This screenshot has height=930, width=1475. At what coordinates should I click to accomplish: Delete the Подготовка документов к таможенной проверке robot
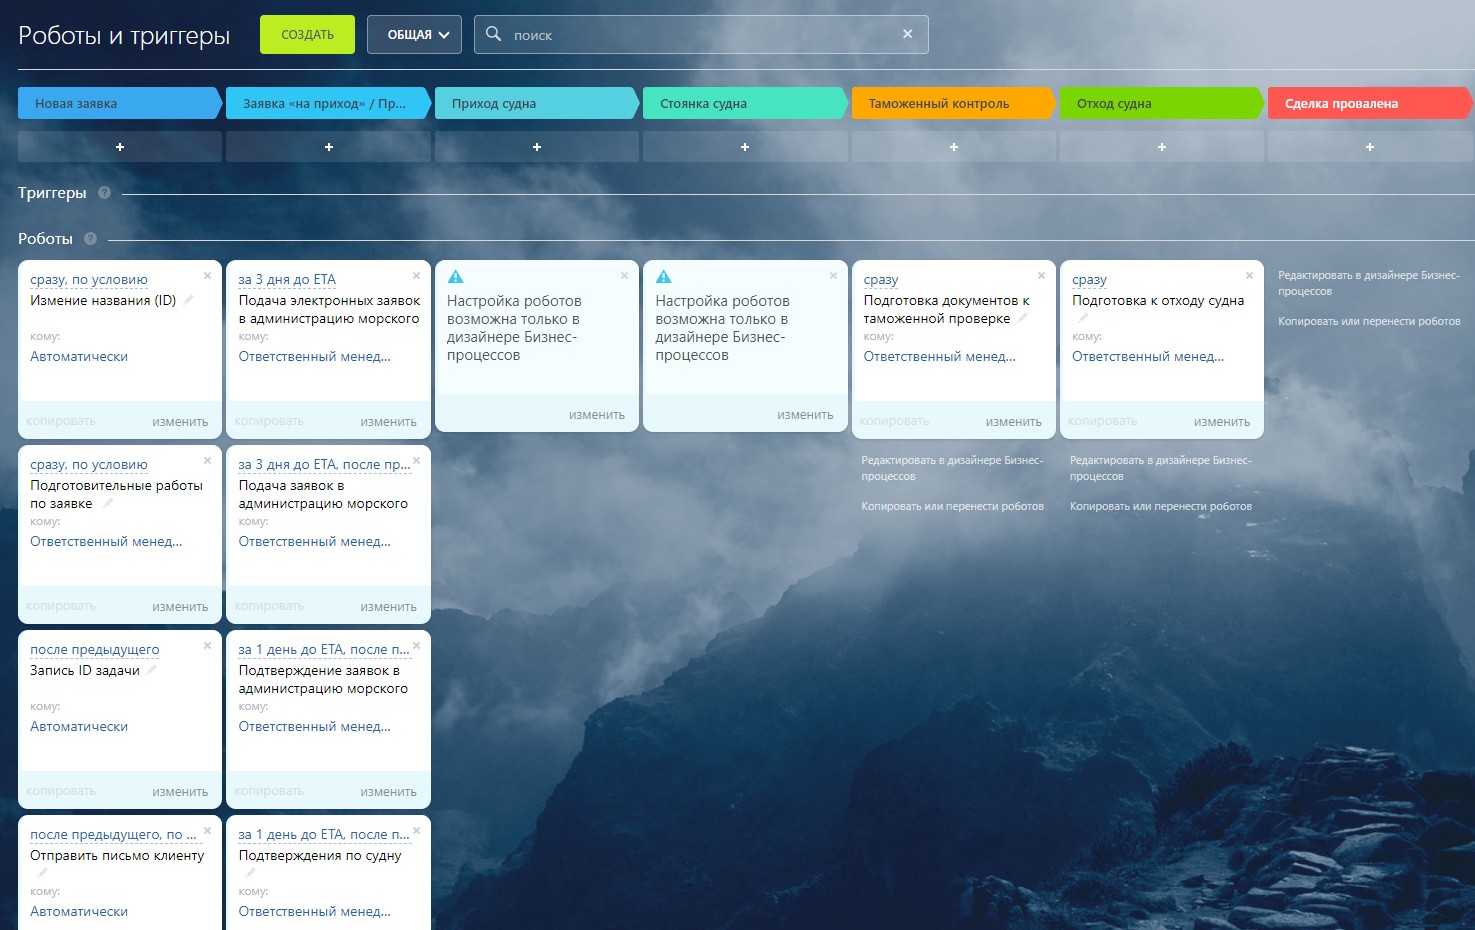(x=1041, y=276)
